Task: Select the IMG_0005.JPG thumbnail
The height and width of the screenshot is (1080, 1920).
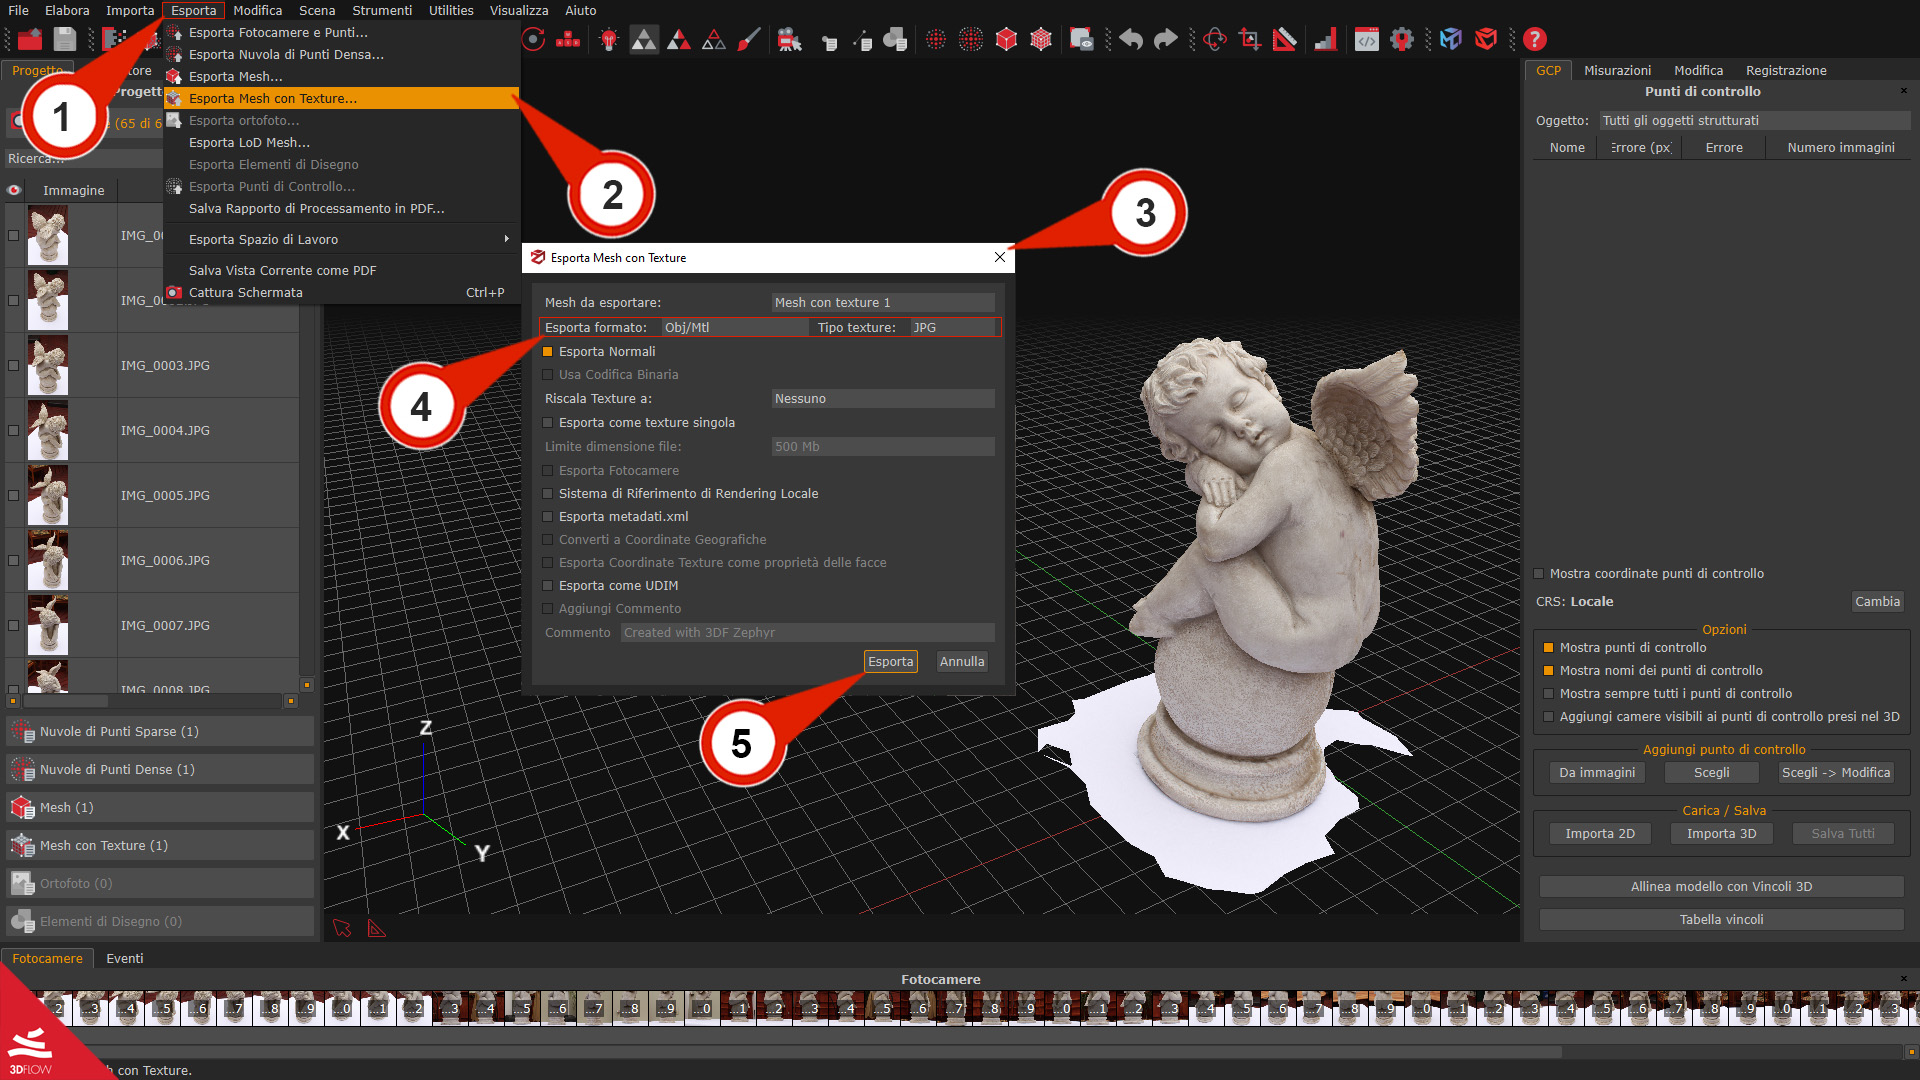Action: [47, 494]
